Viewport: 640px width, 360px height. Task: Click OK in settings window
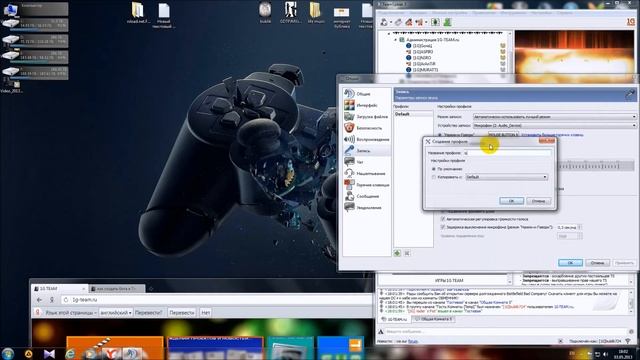point(570,263)
